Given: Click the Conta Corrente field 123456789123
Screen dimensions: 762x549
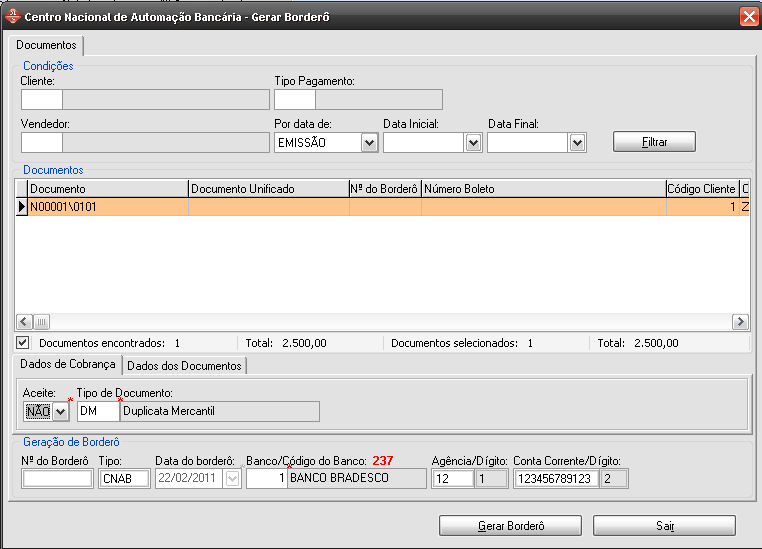Looking at the screenshot, I should pos(556,479).
